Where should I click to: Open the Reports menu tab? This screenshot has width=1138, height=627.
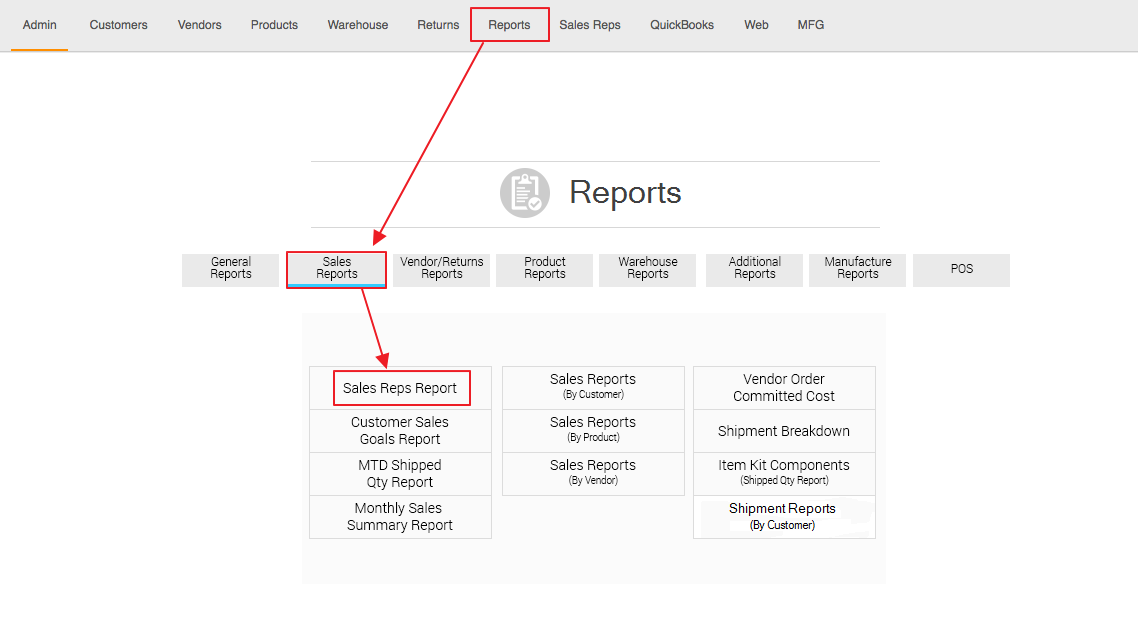(x=509, y=25)
